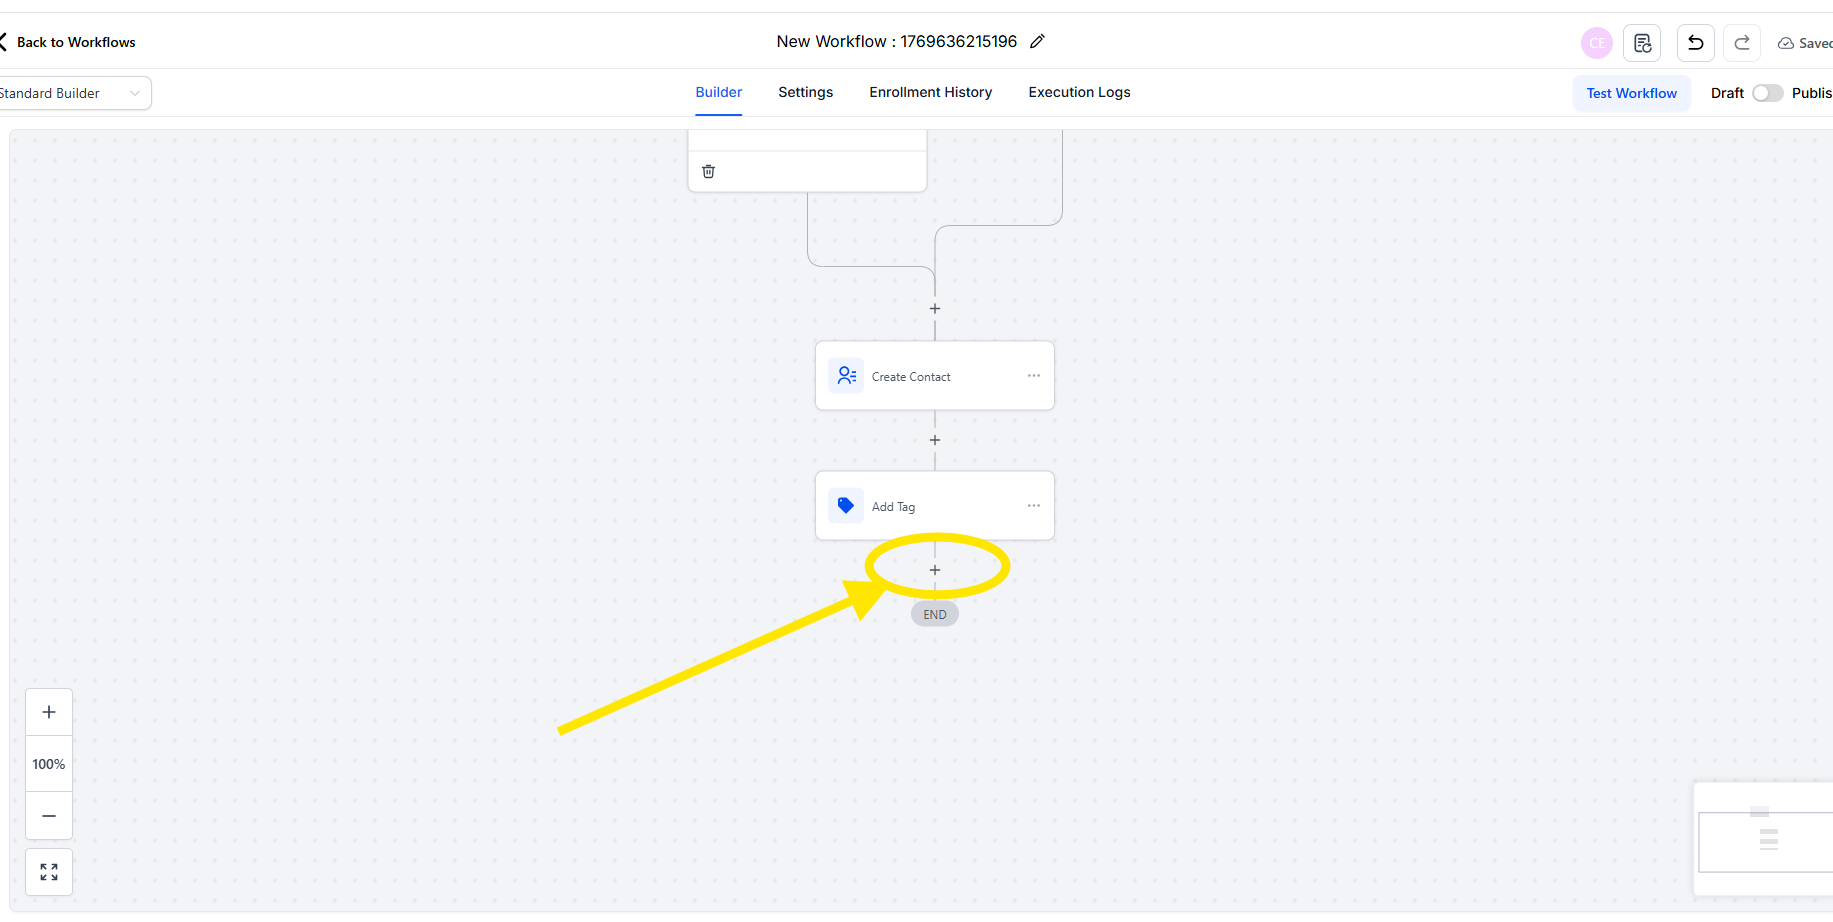Screen dimensions: 1833x922
Task: Open the Add Tag three-dot menu
Action: 1033,506
